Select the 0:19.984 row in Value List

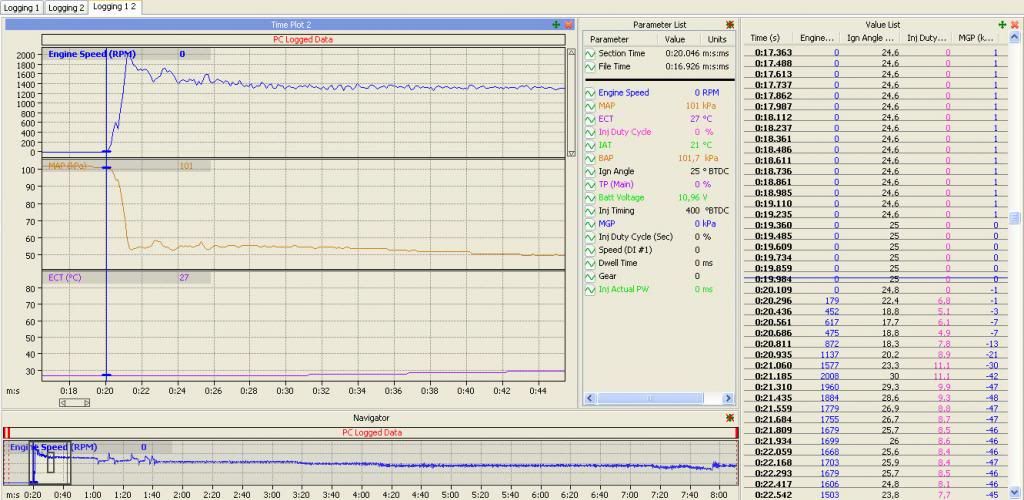coord(875,279)
